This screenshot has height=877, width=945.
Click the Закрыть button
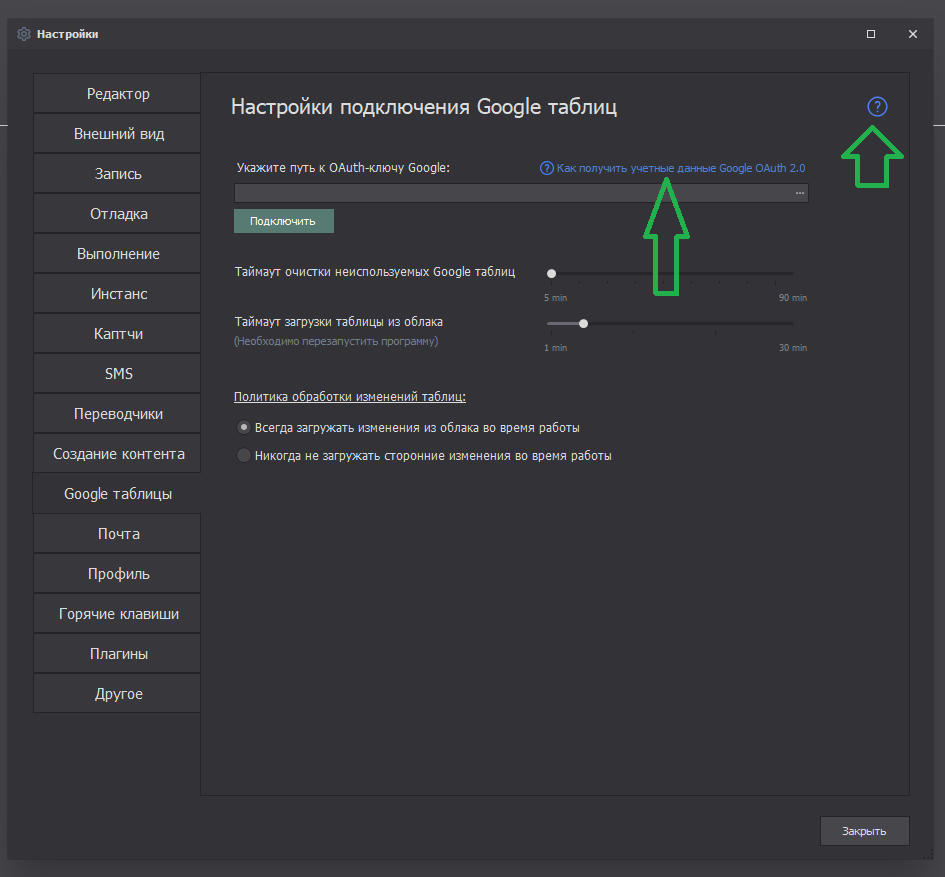[864, 831]
